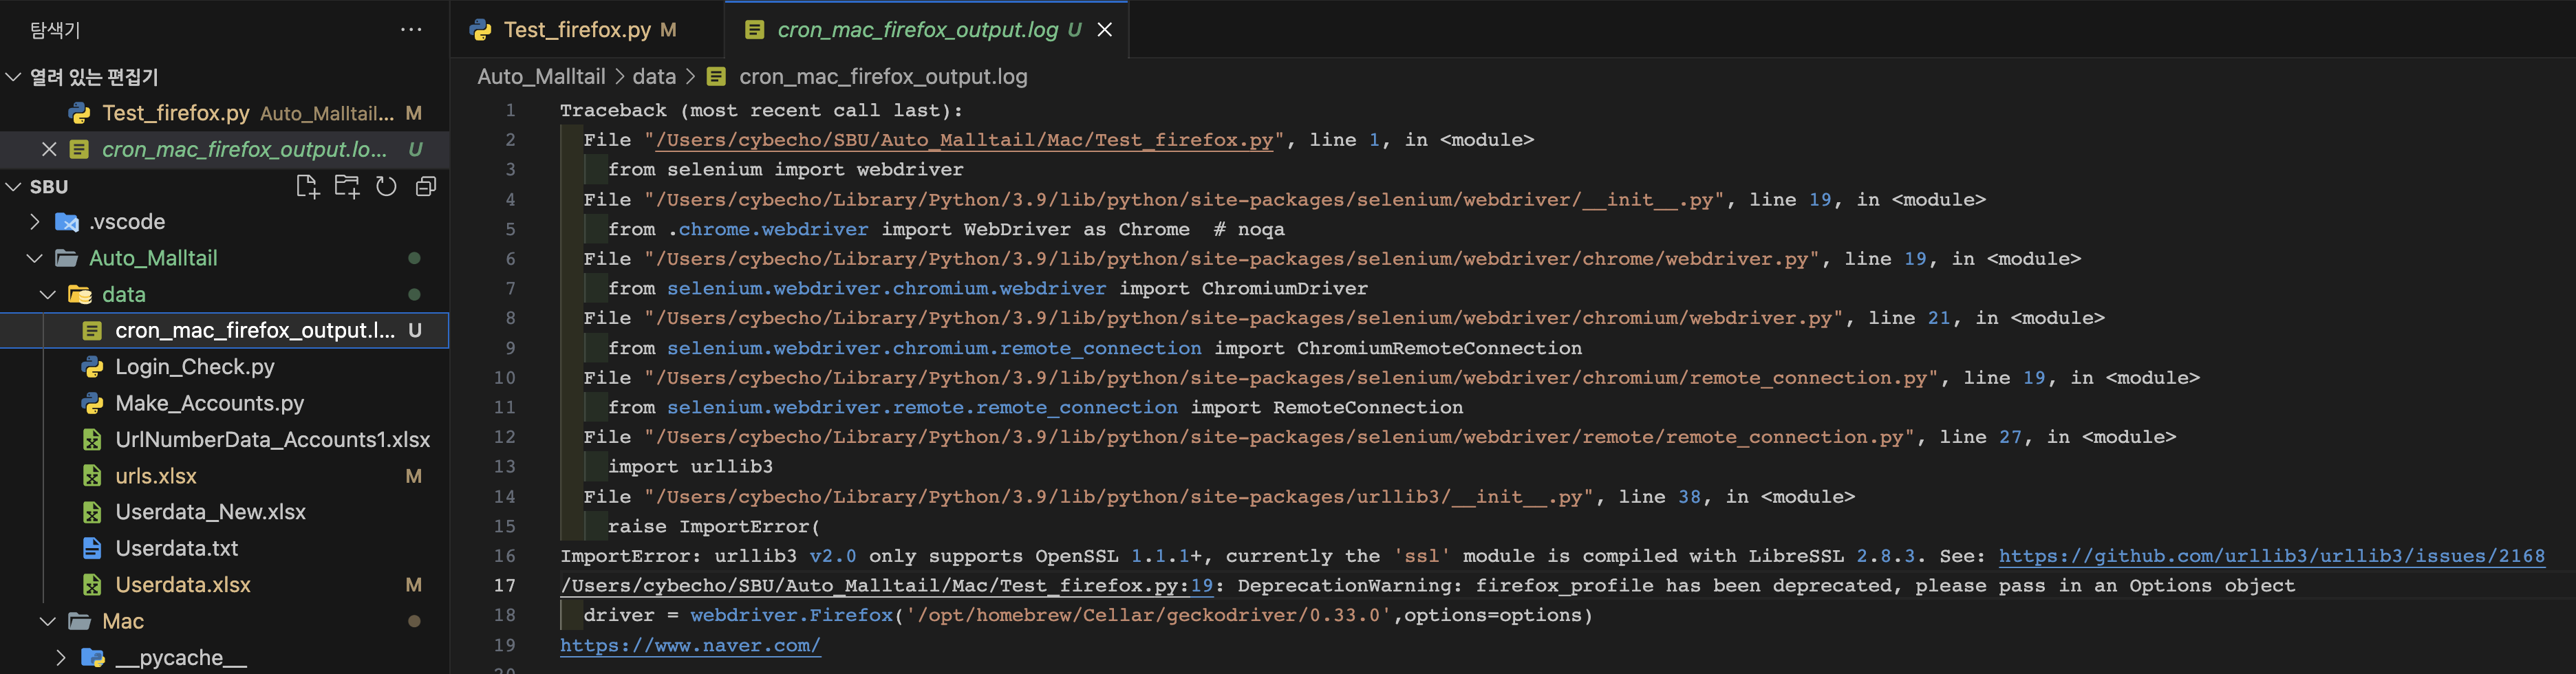The image size is (2576, 674).
Task: Click the data breadcrumb segment
Action: 654,77
